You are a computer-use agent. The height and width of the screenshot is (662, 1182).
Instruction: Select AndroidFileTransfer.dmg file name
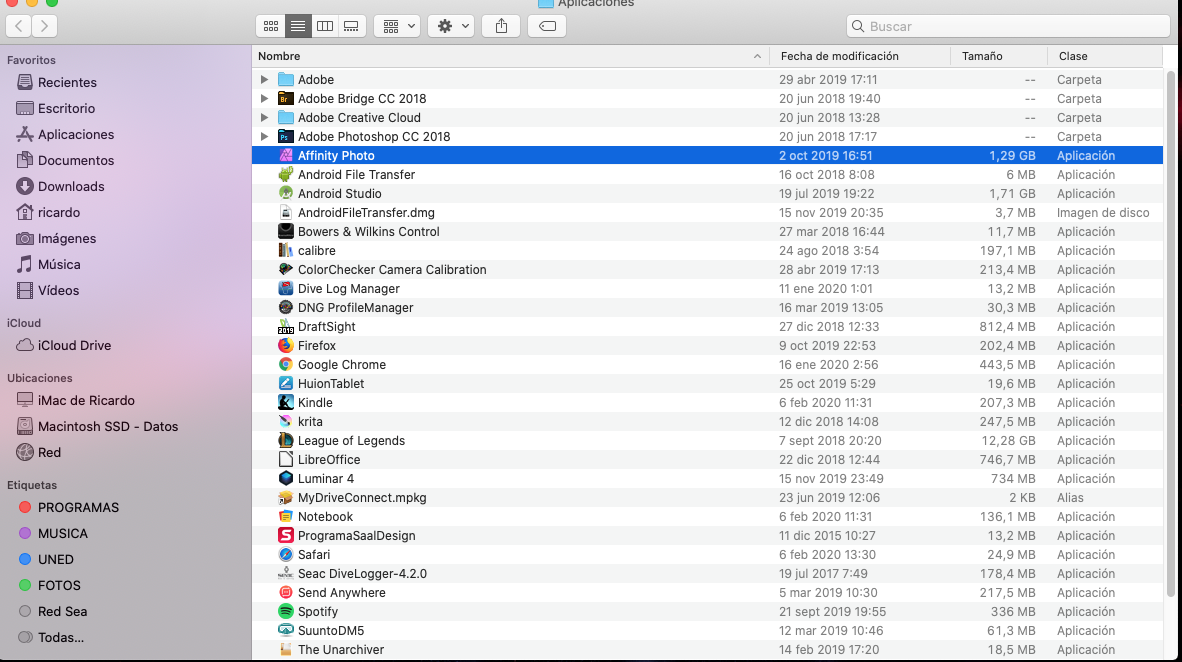pos(366,213)
